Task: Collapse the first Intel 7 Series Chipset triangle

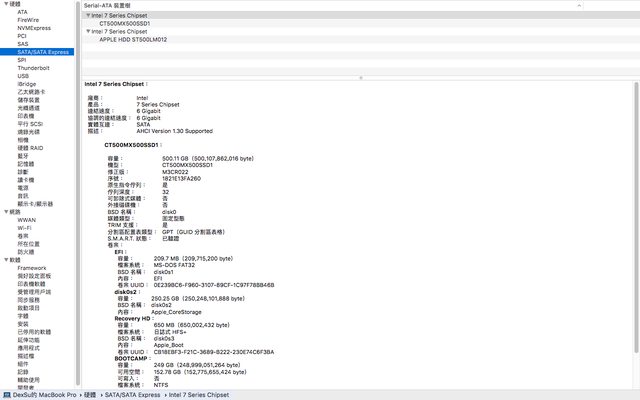Action: click(x=88, y=16)
